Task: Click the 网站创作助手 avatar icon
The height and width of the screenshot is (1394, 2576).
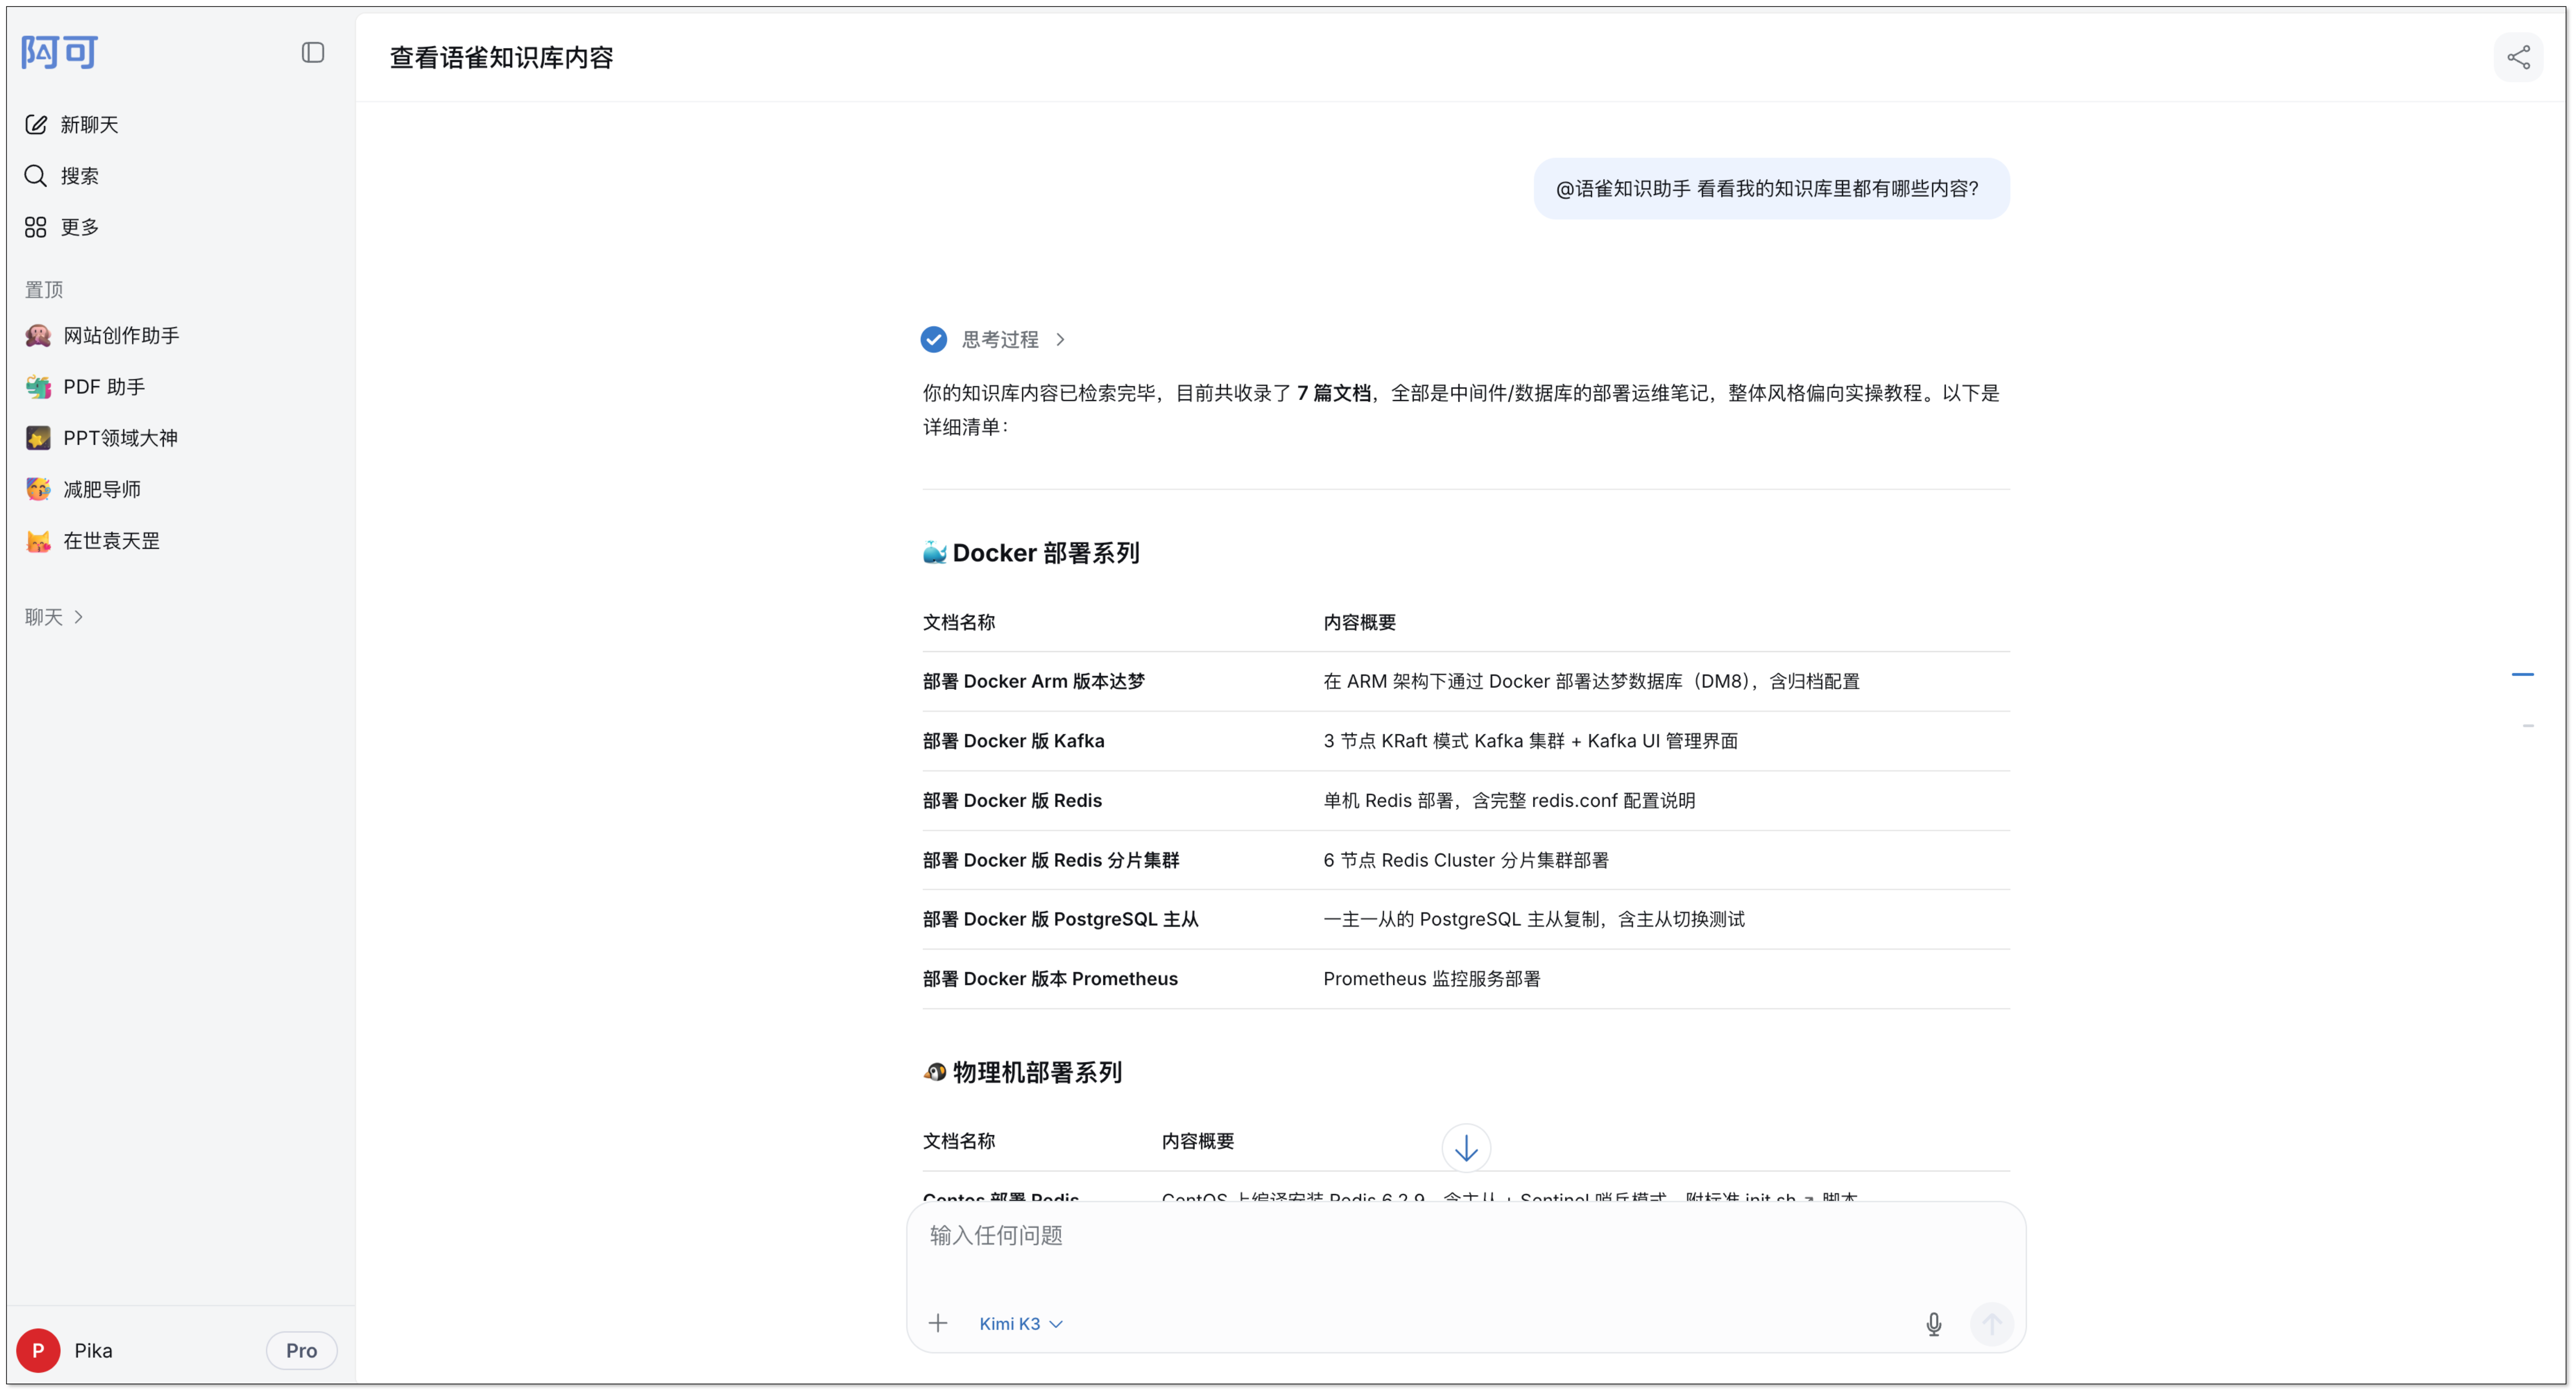Action: (x=38, y=335)
